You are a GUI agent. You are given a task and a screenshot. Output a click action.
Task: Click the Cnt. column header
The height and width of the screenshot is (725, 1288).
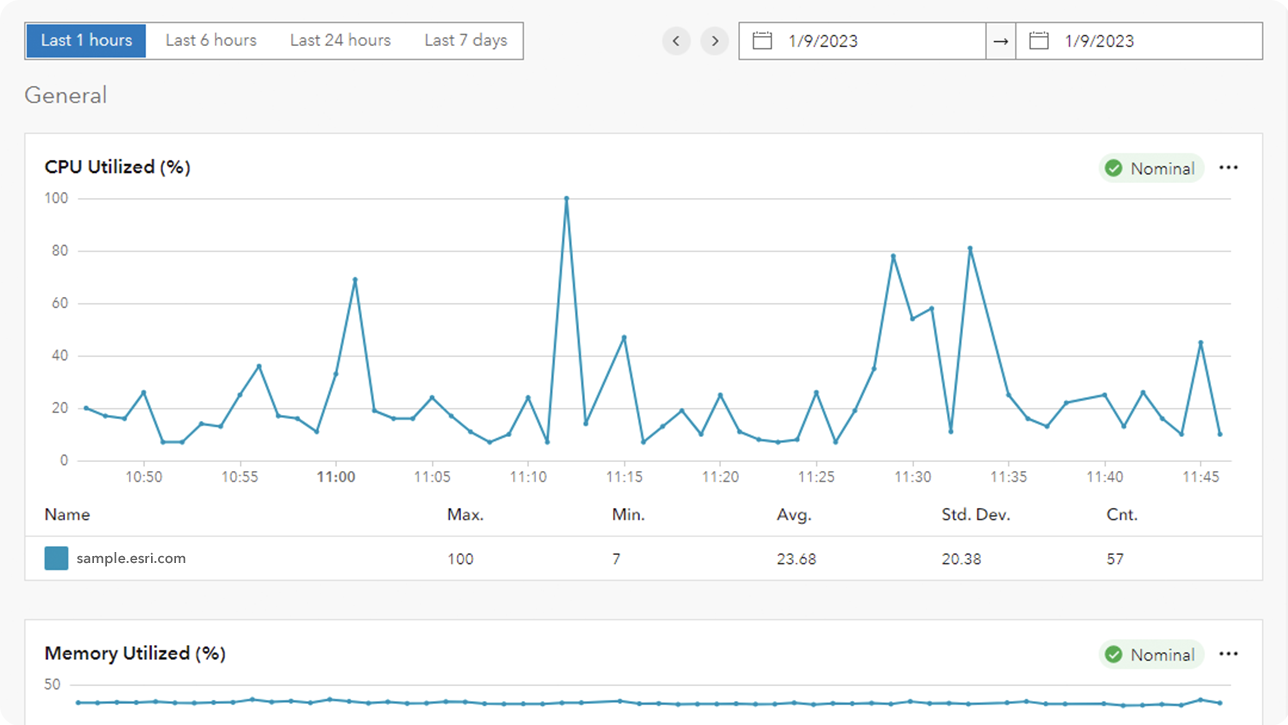coord(1122,515)
